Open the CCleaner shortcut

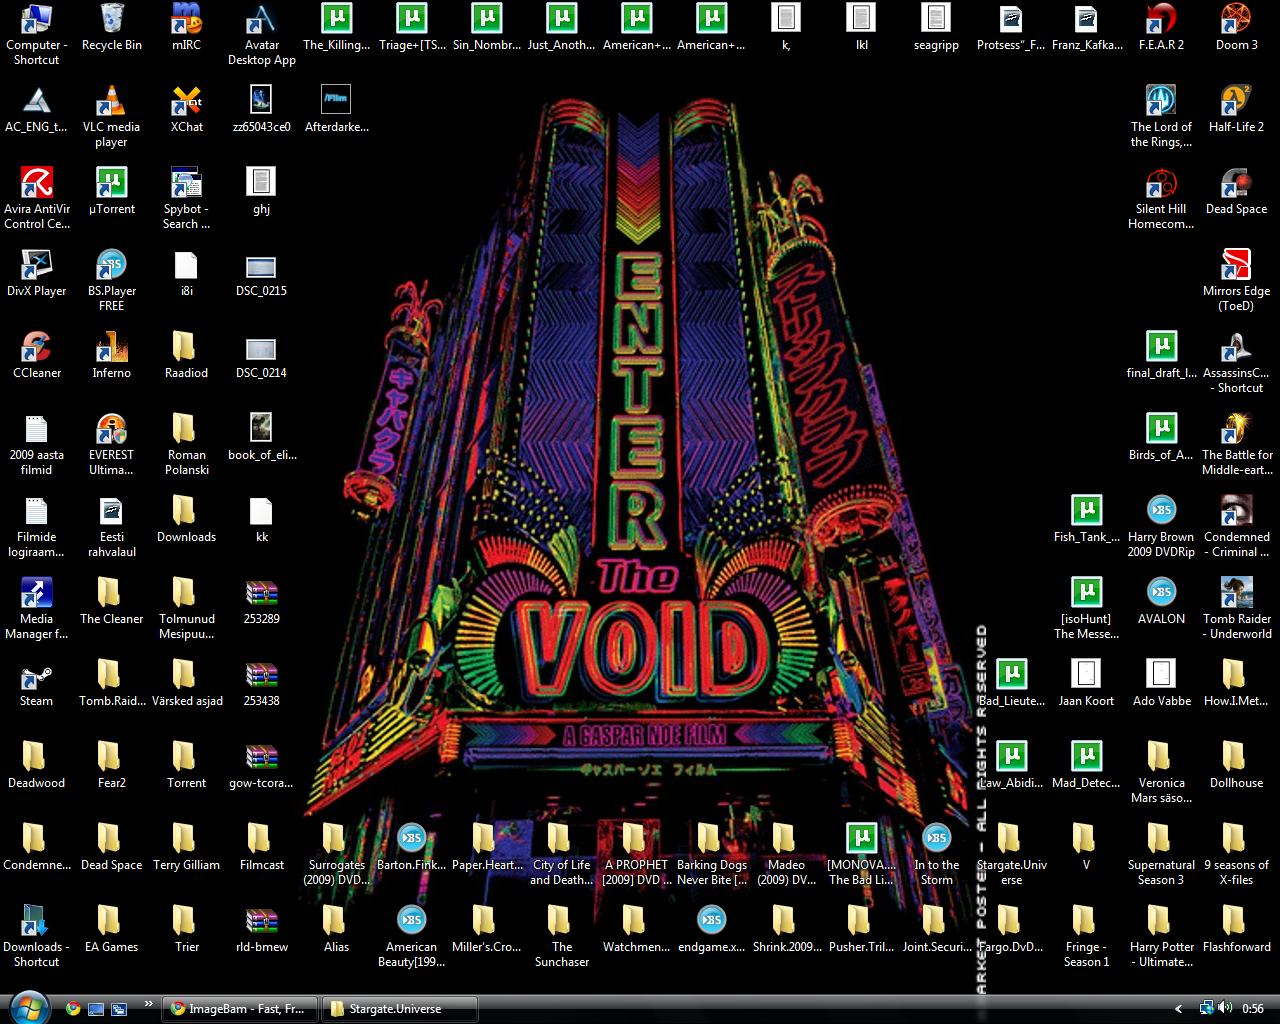point(36,356)
